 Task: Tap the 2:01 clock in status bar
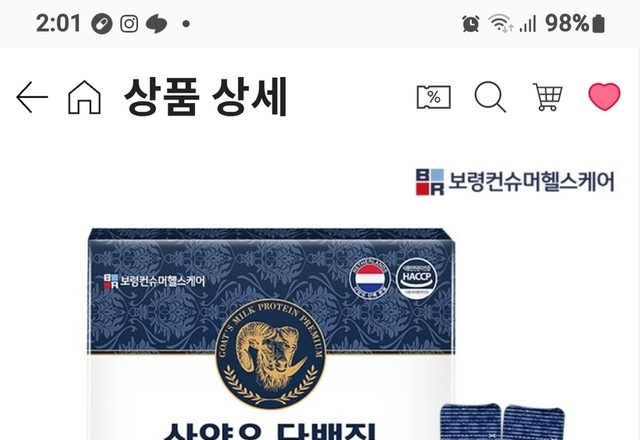tap(58, 23)
